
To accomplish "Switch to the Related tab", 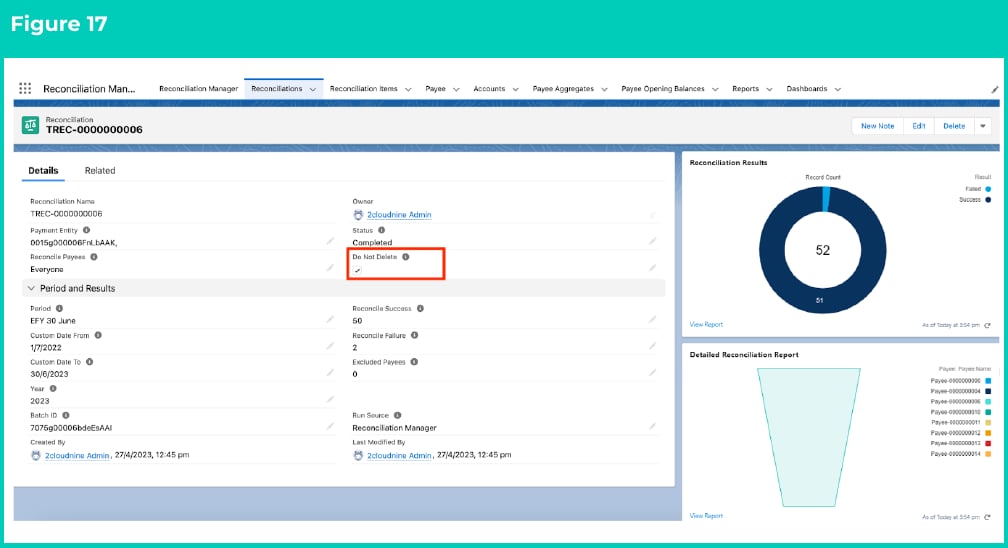I will tap(100, 170).
